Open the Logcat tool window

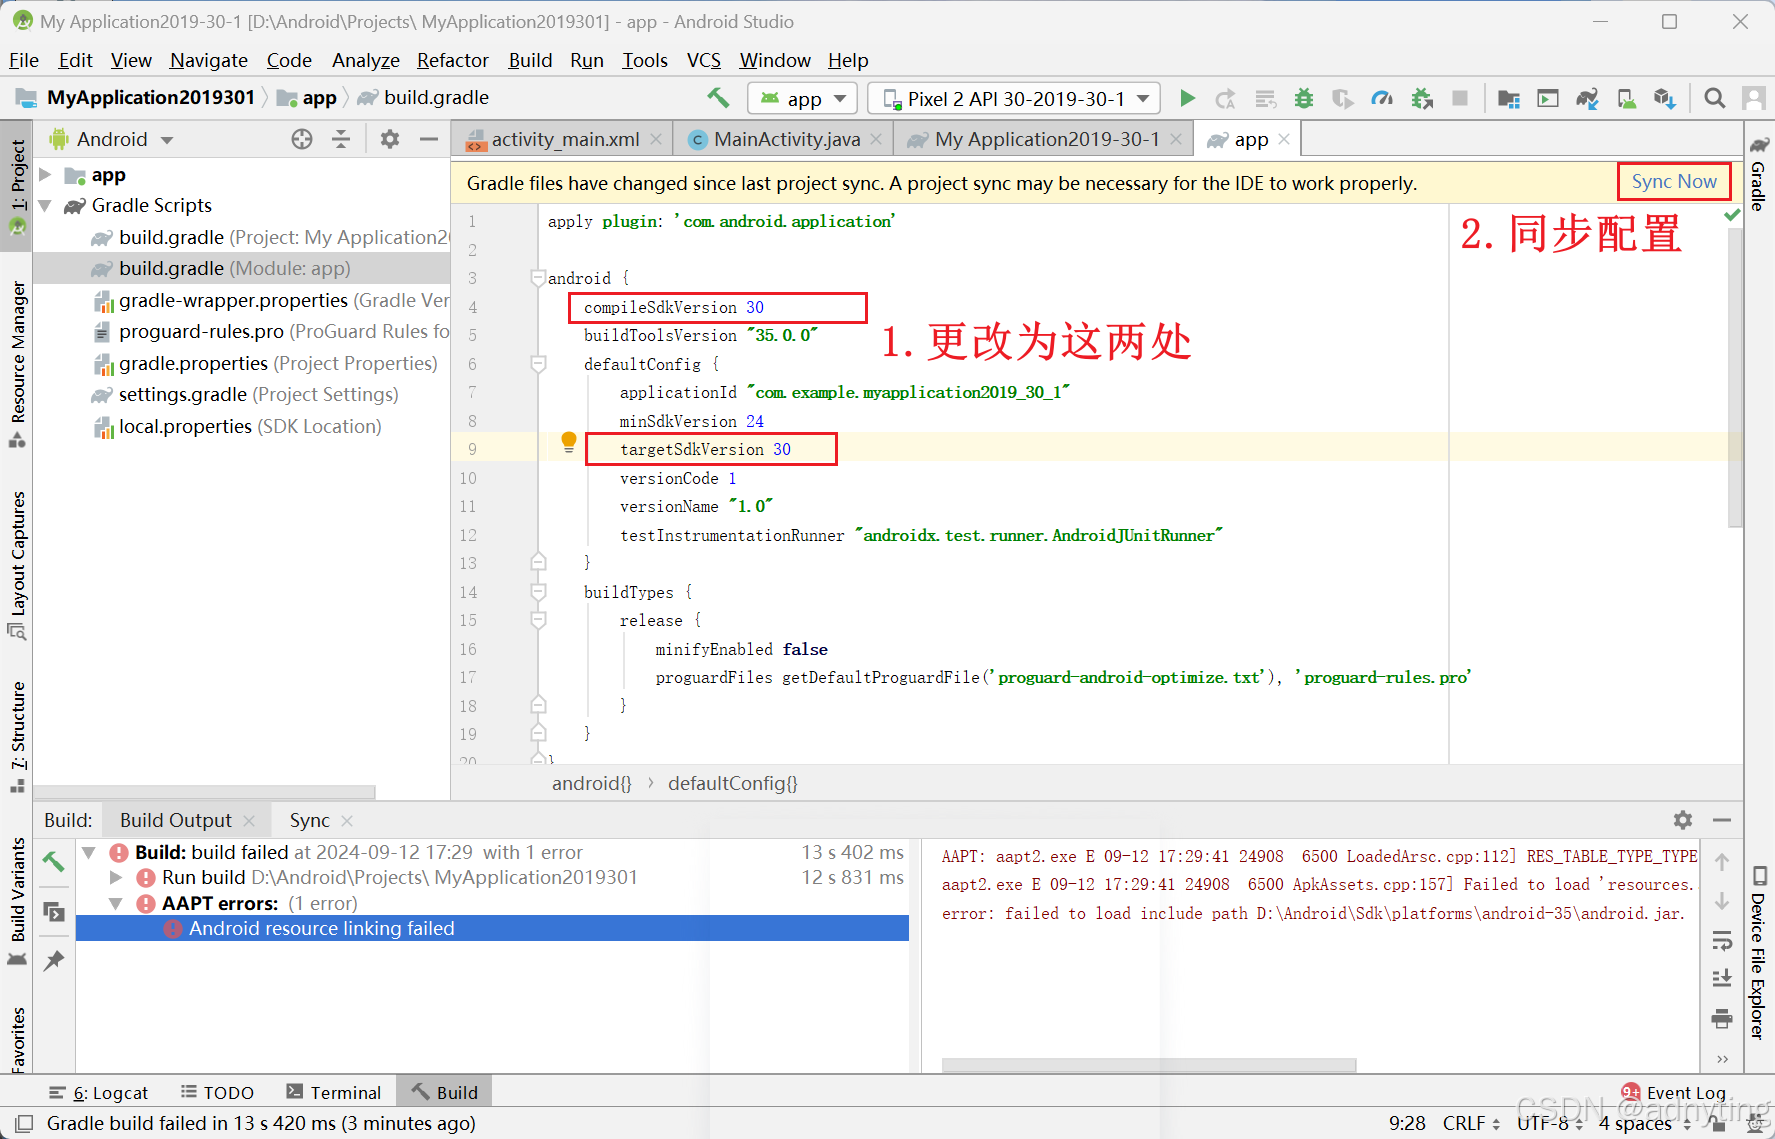click(x=99, y=1092)
